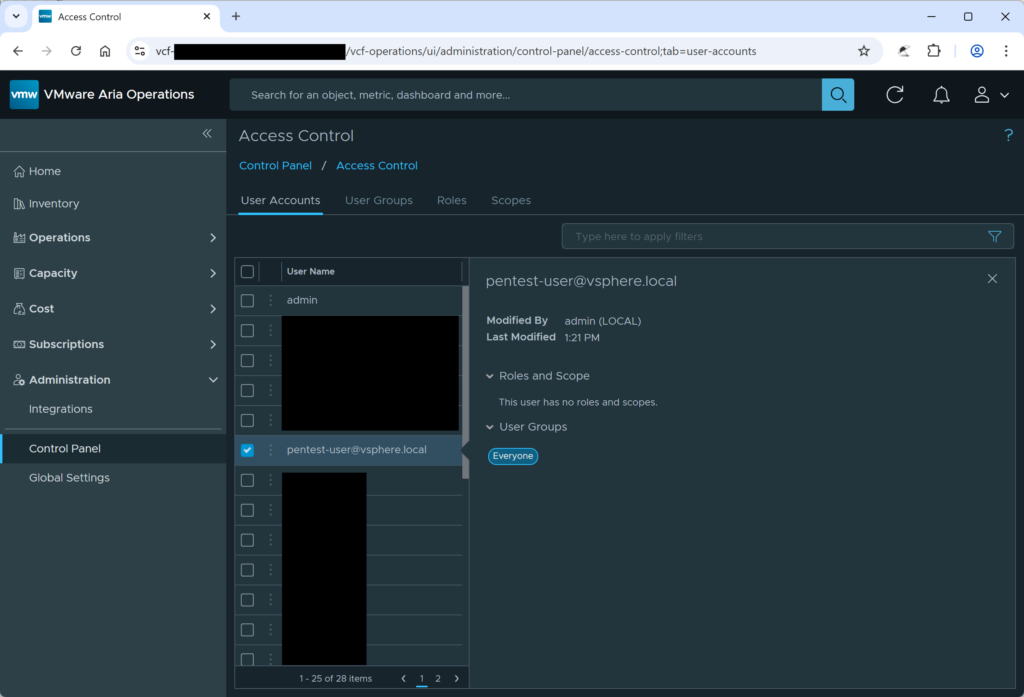Open the notifications bell

click(x=941, y=94)
